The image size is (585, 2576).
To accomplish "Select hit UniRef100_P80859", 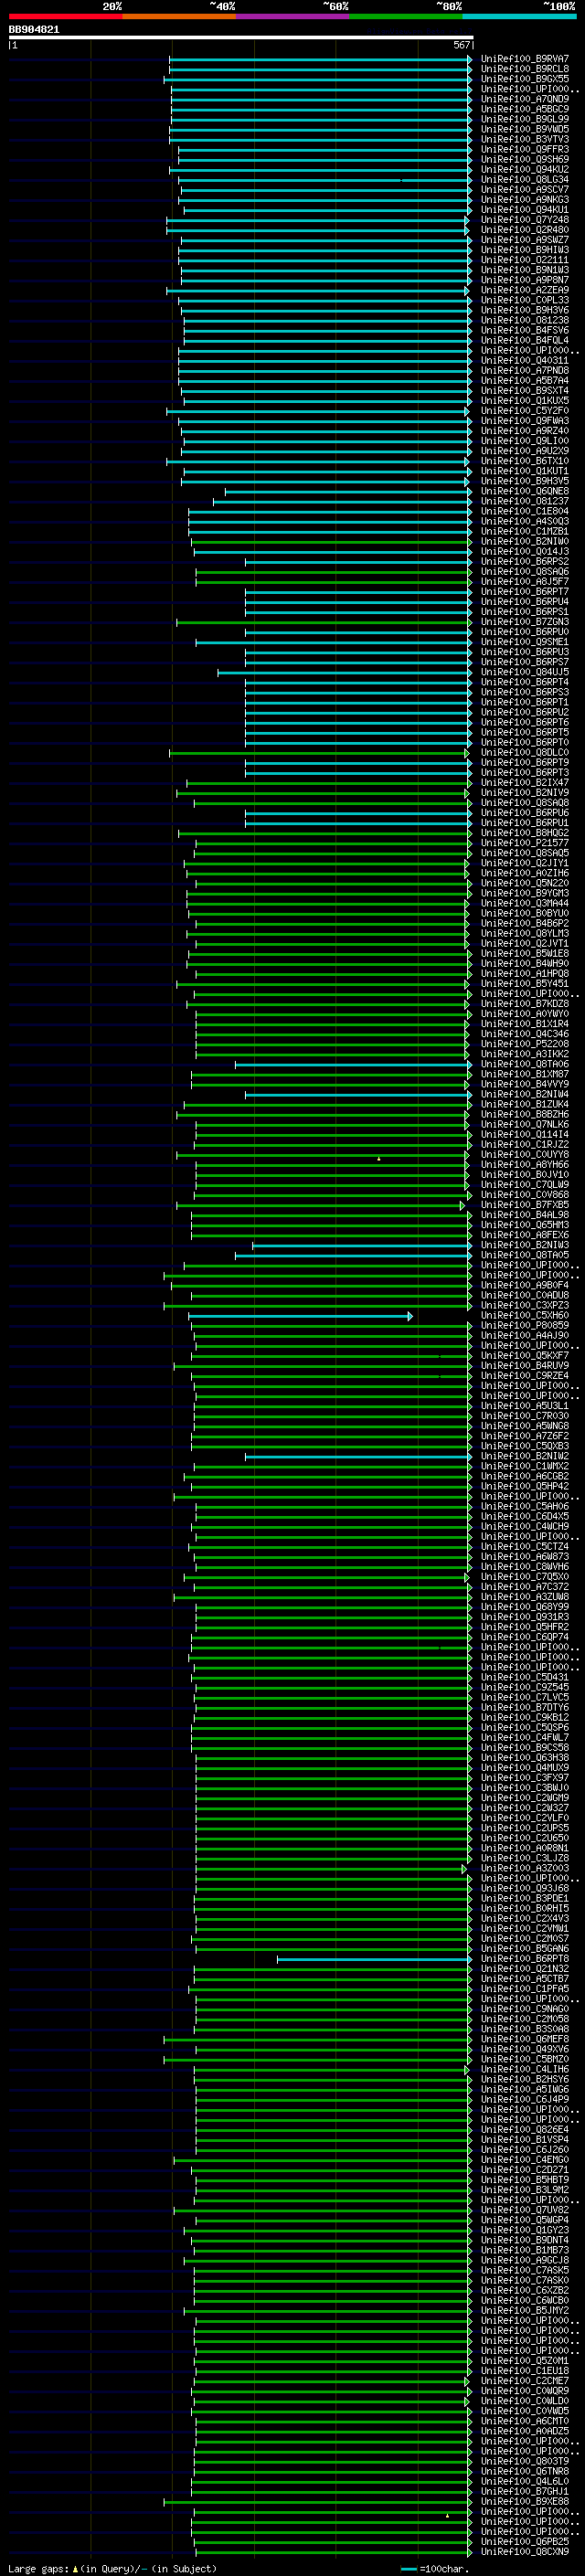I will (525, 1326).
